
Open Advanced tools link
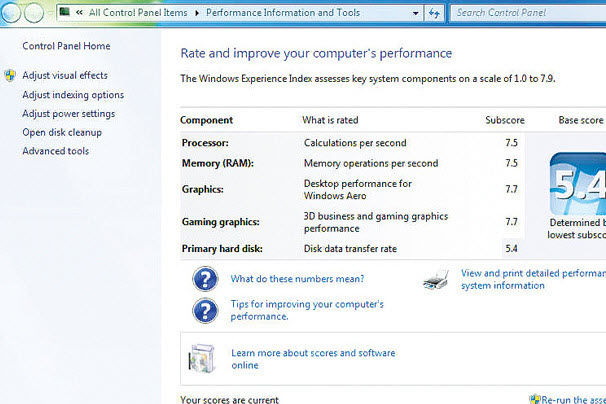[56, 151]
